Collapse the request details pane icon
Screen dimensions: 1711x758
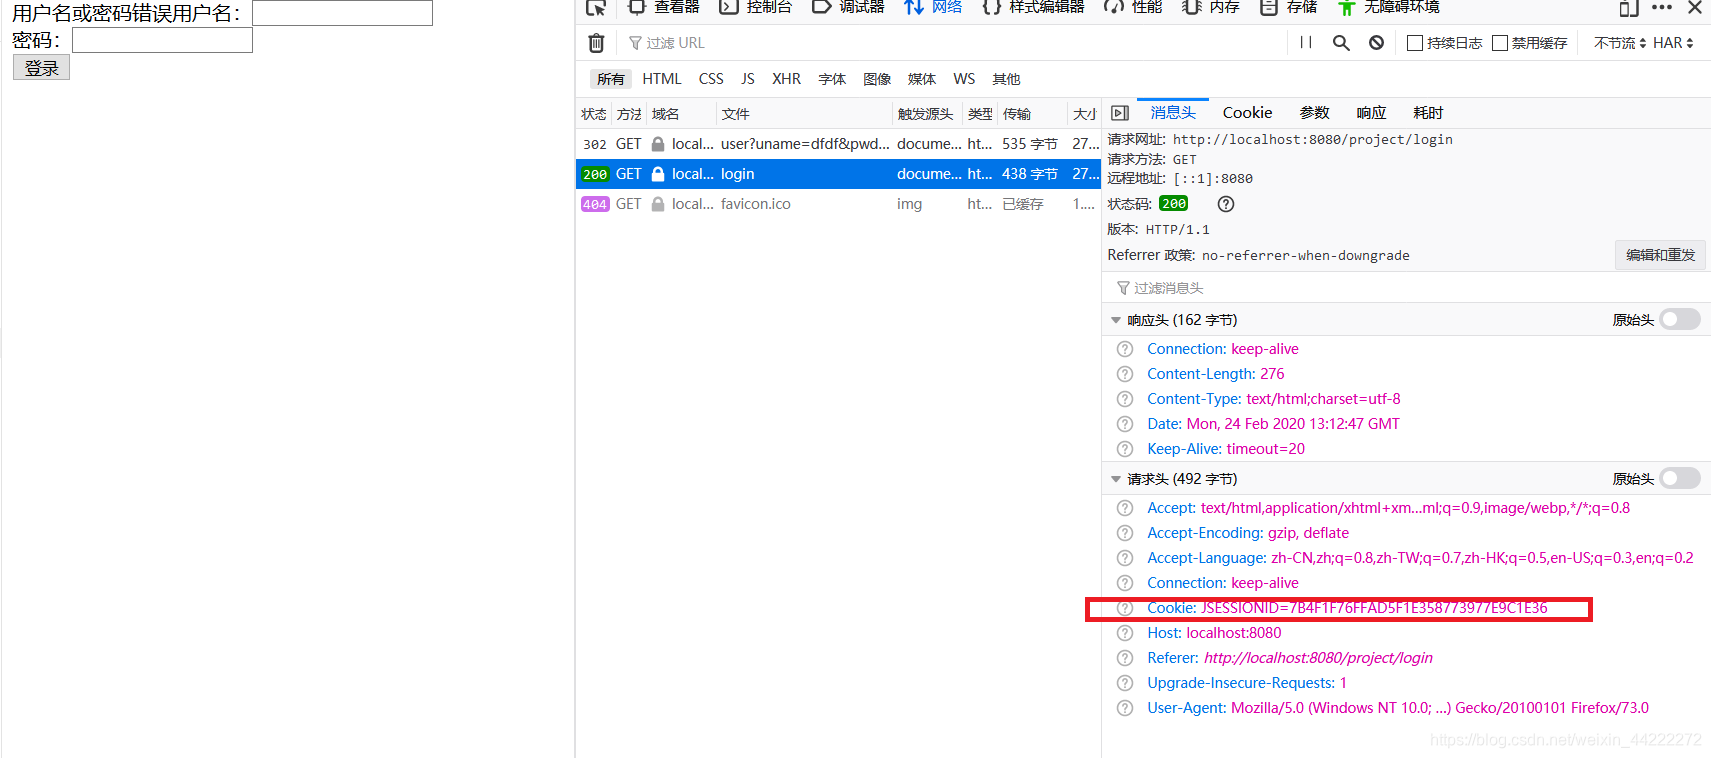click(1120, 113)
